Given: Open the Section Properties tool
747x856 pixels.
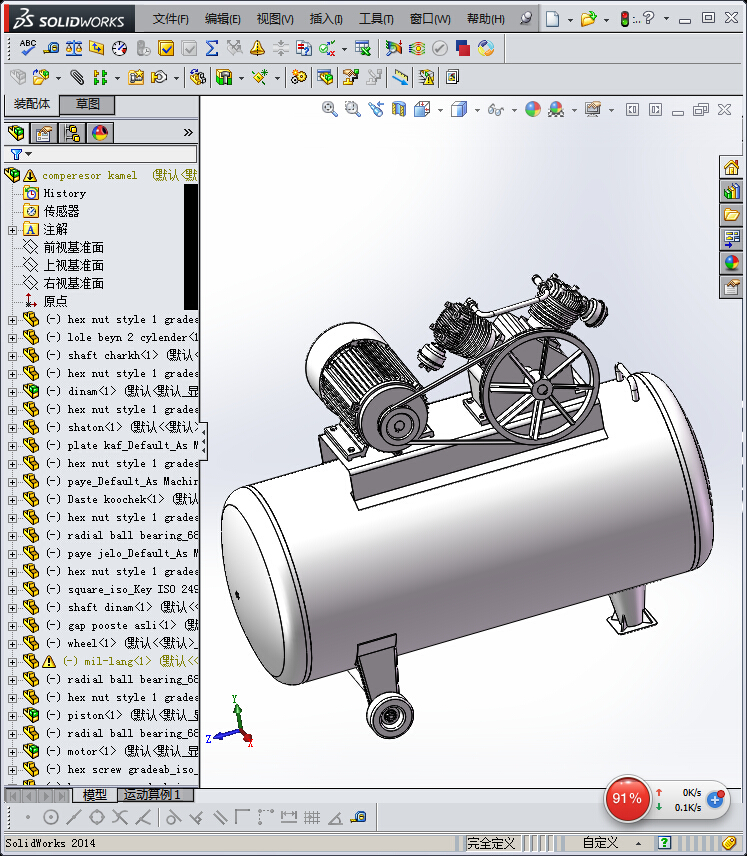Looking at the screenshot, I should pos(97,48).
